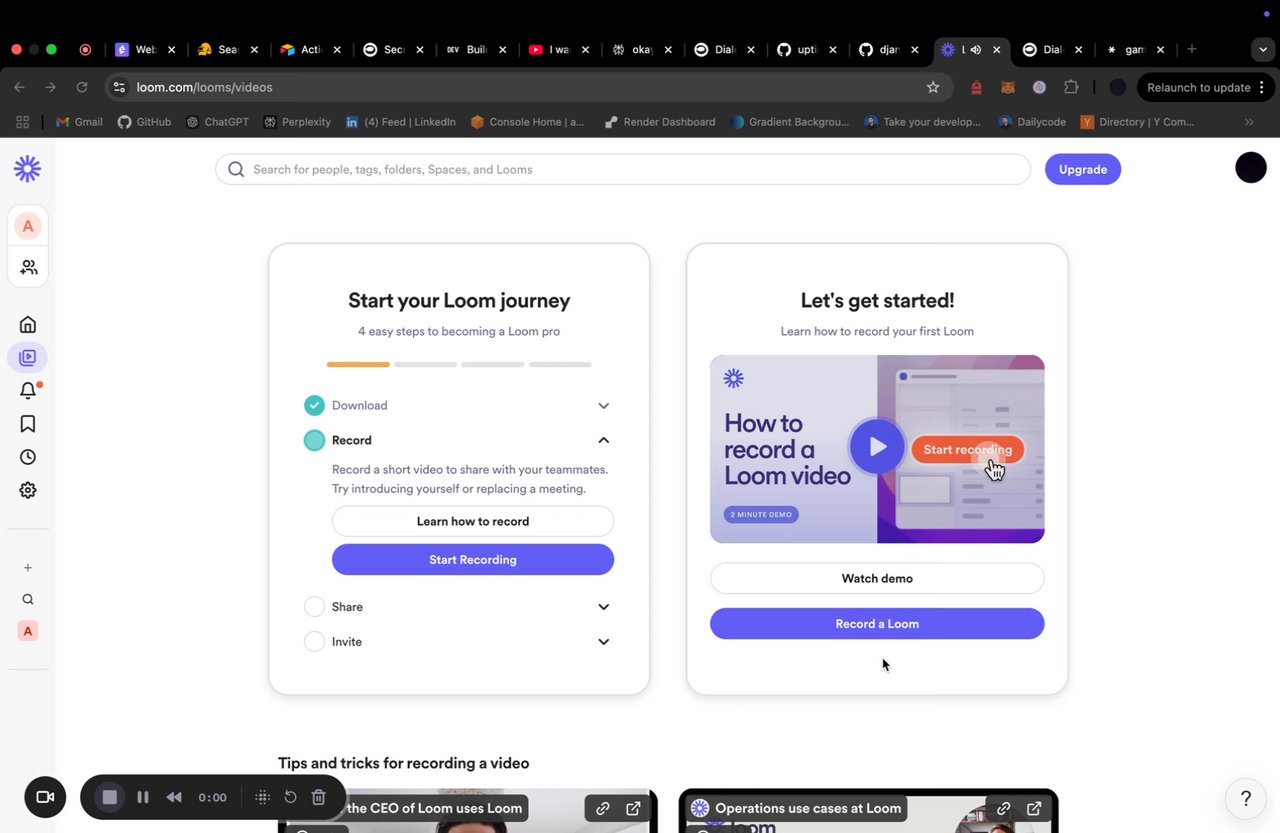The image size is (1280, 833).
Task: Open site information icon in address bar
Action: click(x=120, y=87)
